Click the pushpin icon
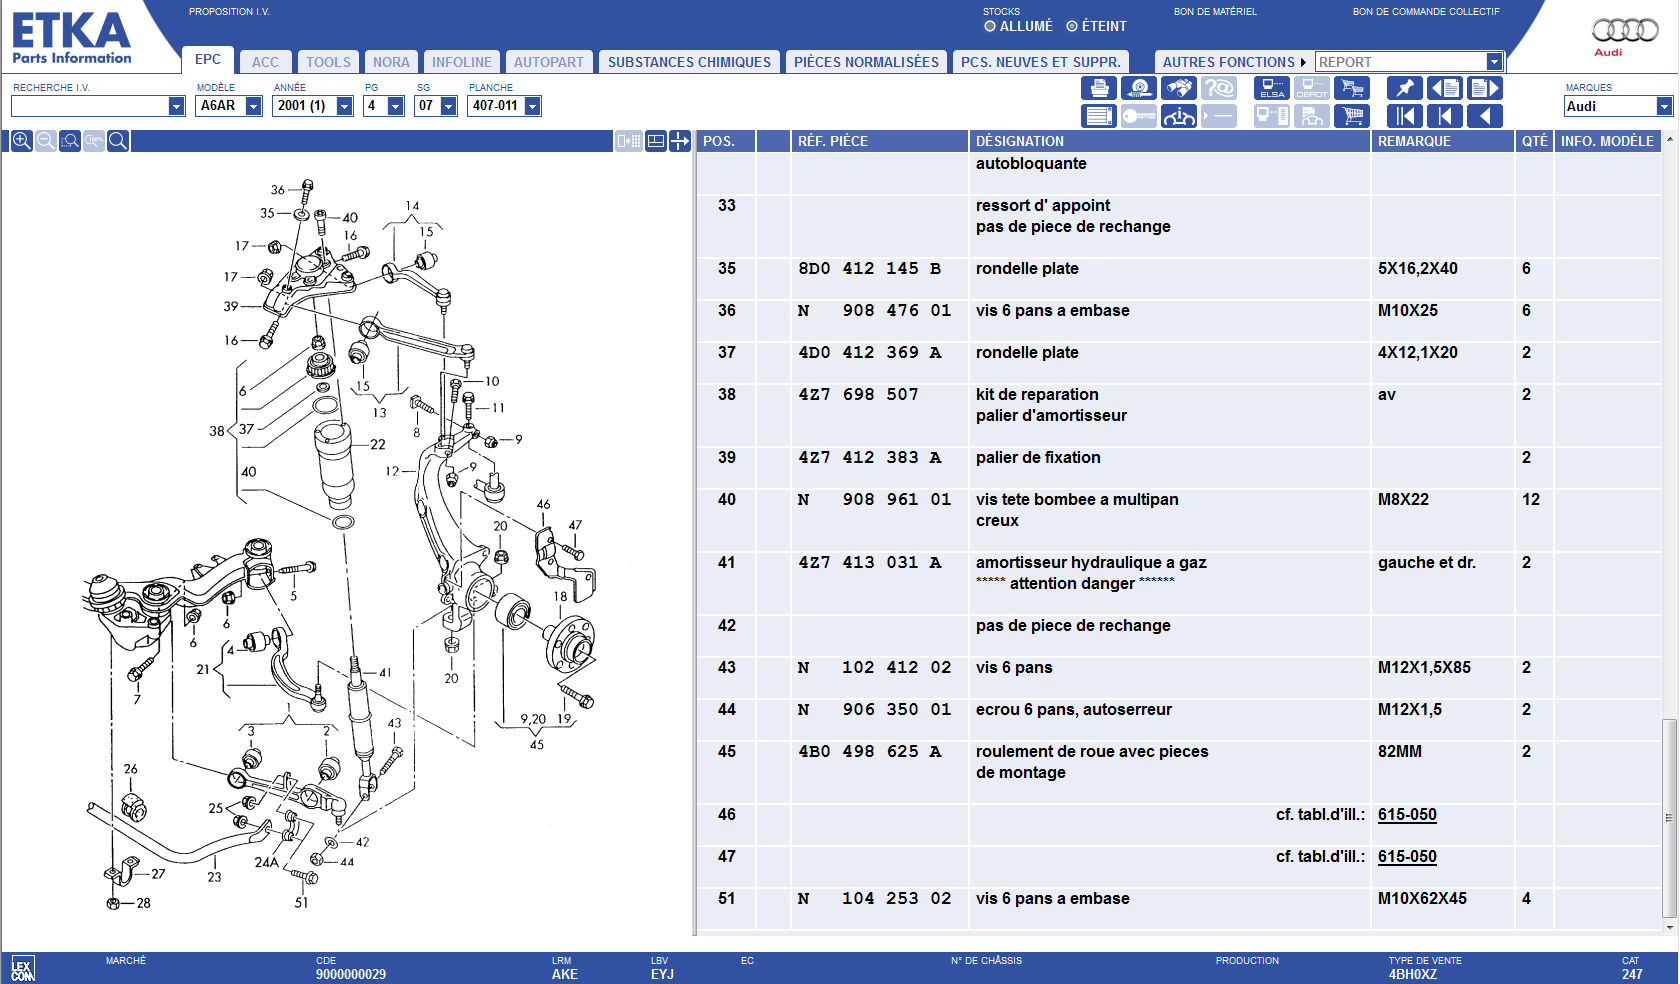1680x984 pixels. tap(1404, 89)
